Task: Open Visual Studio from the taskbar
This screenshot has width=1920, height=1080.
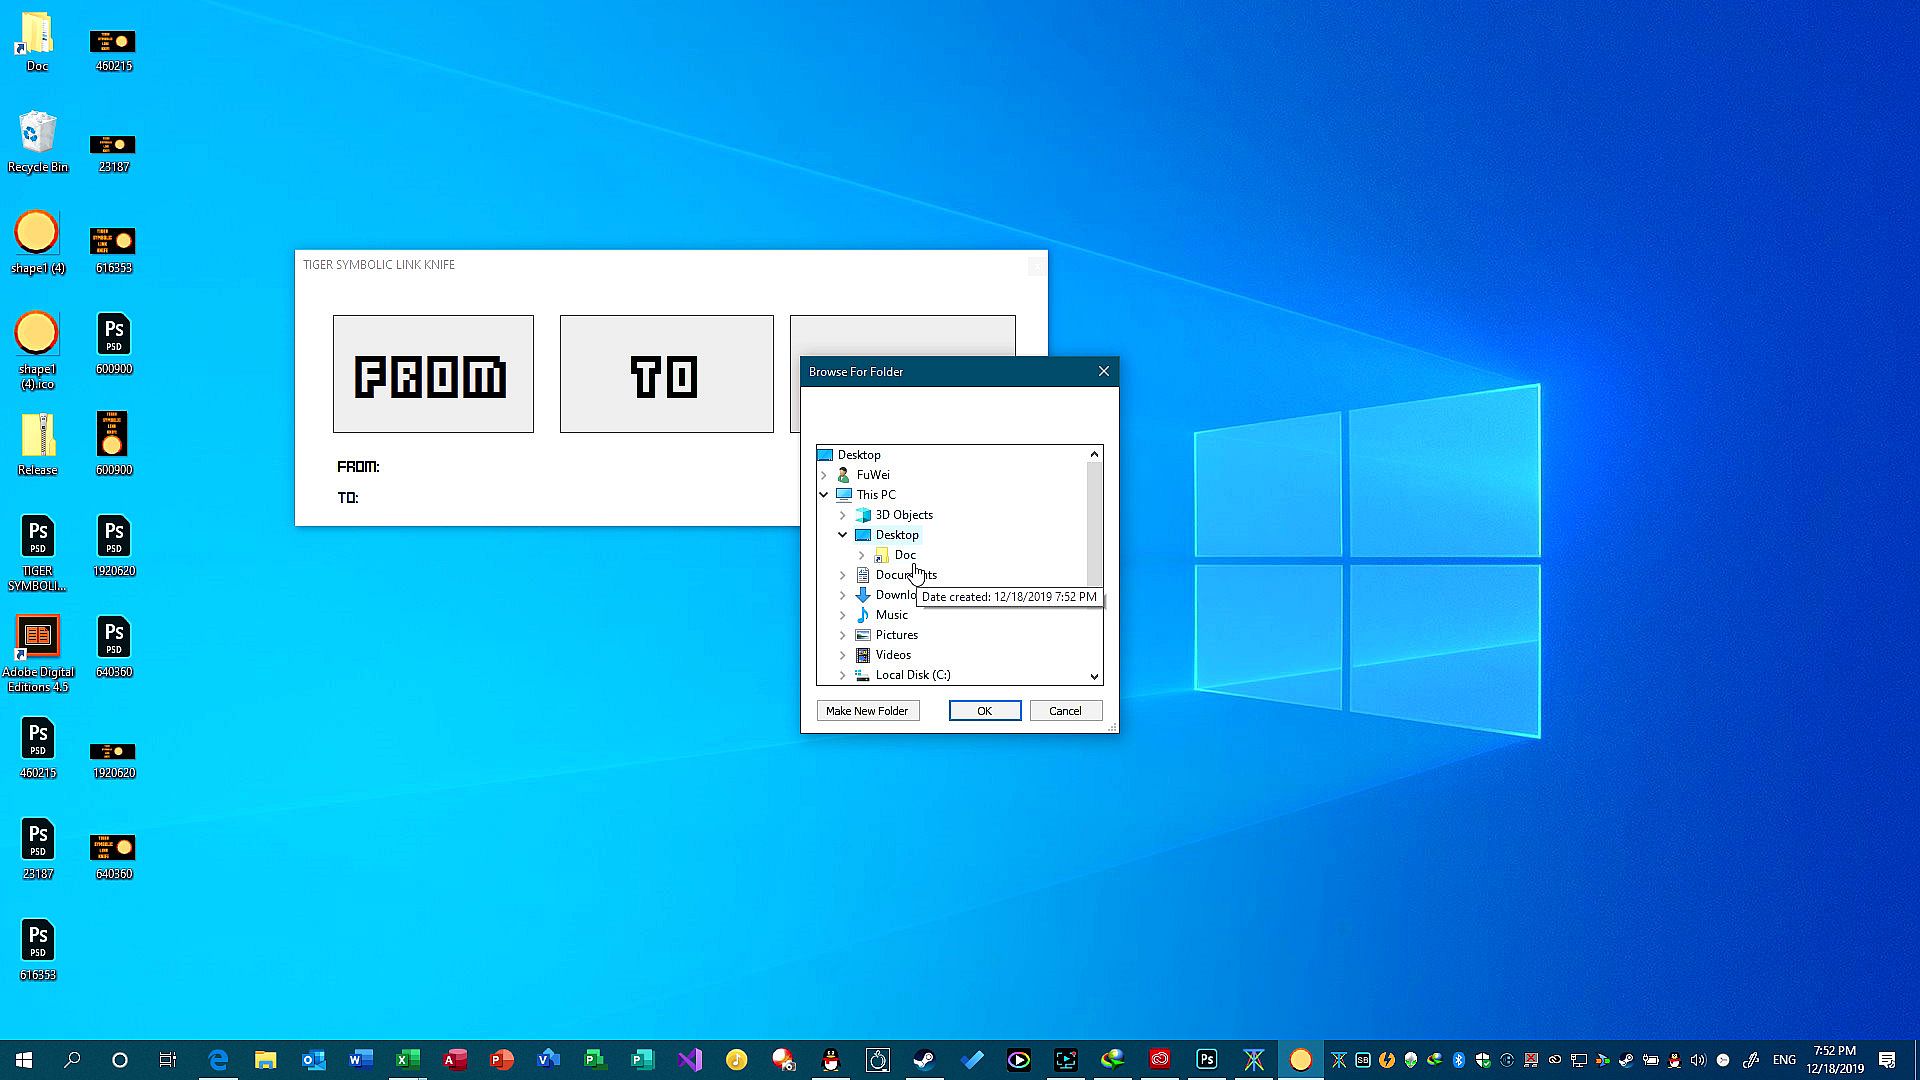Action: coord(690,1060)
